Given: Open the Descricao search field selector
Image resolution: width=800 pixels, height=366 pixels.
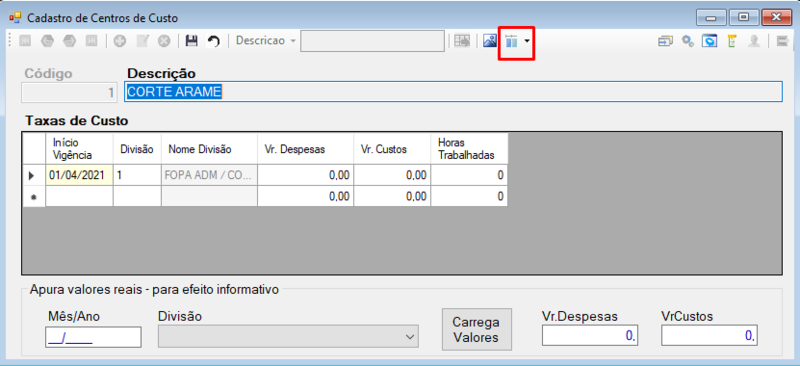Looking at the screenshot, I should [x=265, y=41].
